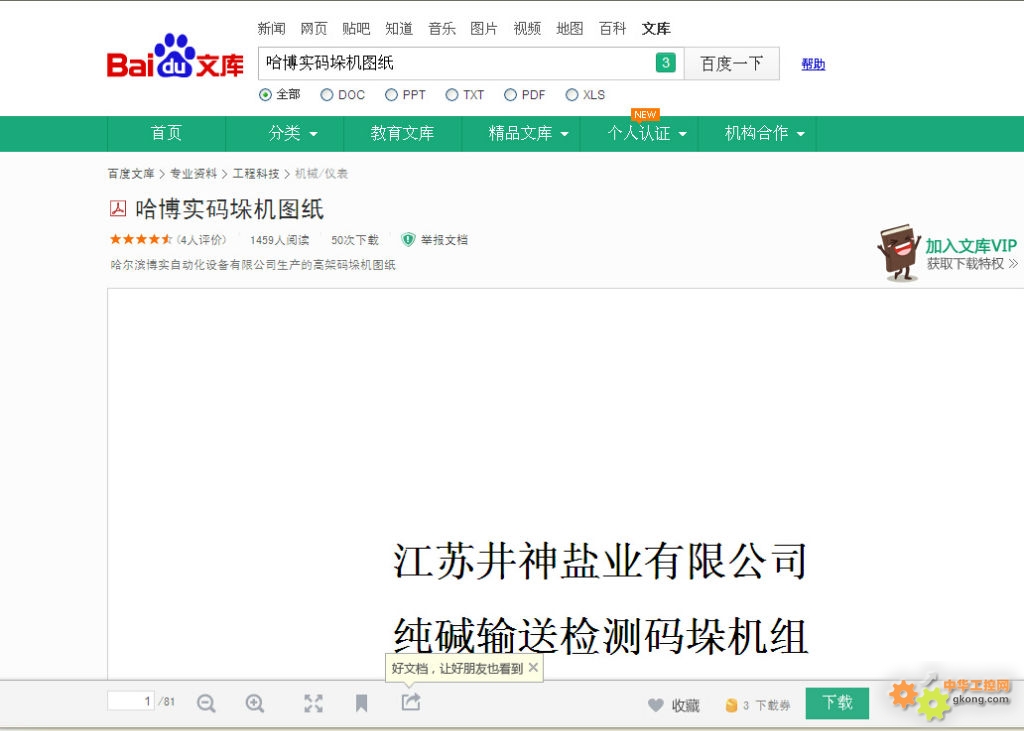Switch to Baidu 百科 search
The width and height of the screenshot is (1024, 731).
point(613,29)
